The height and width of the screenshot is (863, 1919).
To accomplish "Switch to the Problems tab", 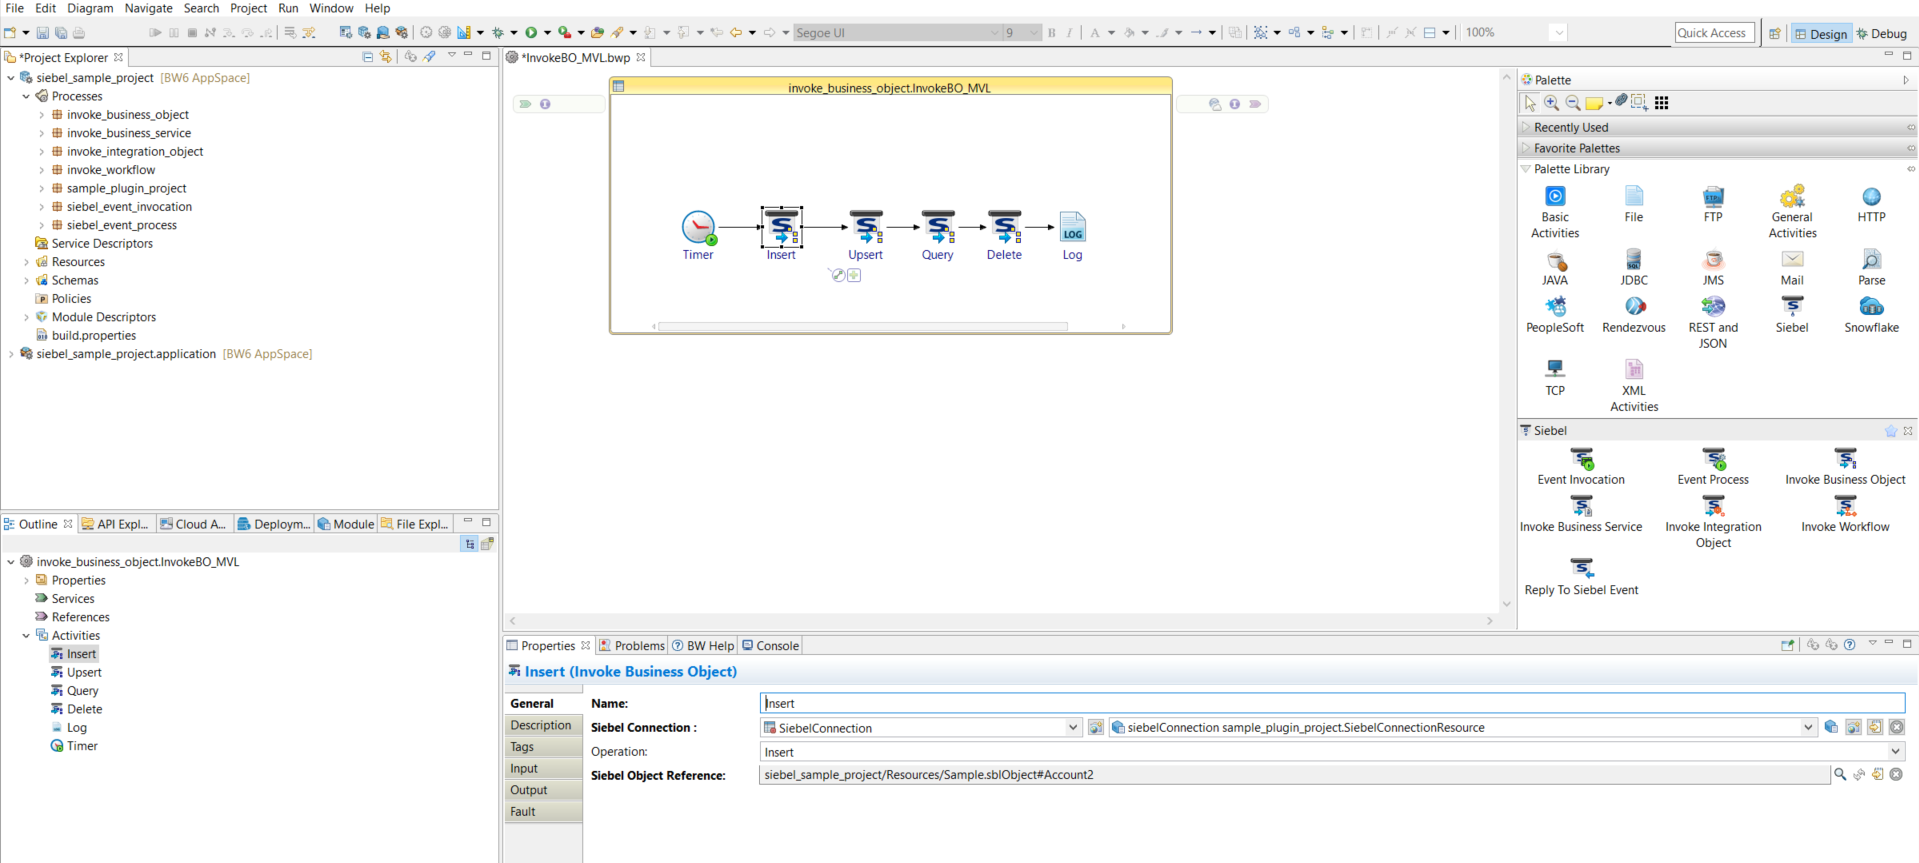I will coord(632,646).
